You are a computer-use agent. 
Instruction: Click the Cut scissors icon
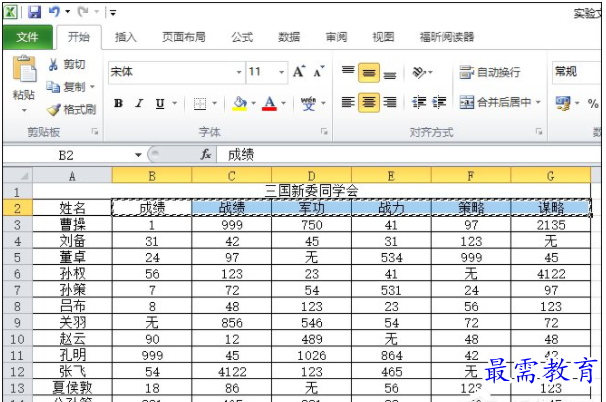[x=53, y=64]
